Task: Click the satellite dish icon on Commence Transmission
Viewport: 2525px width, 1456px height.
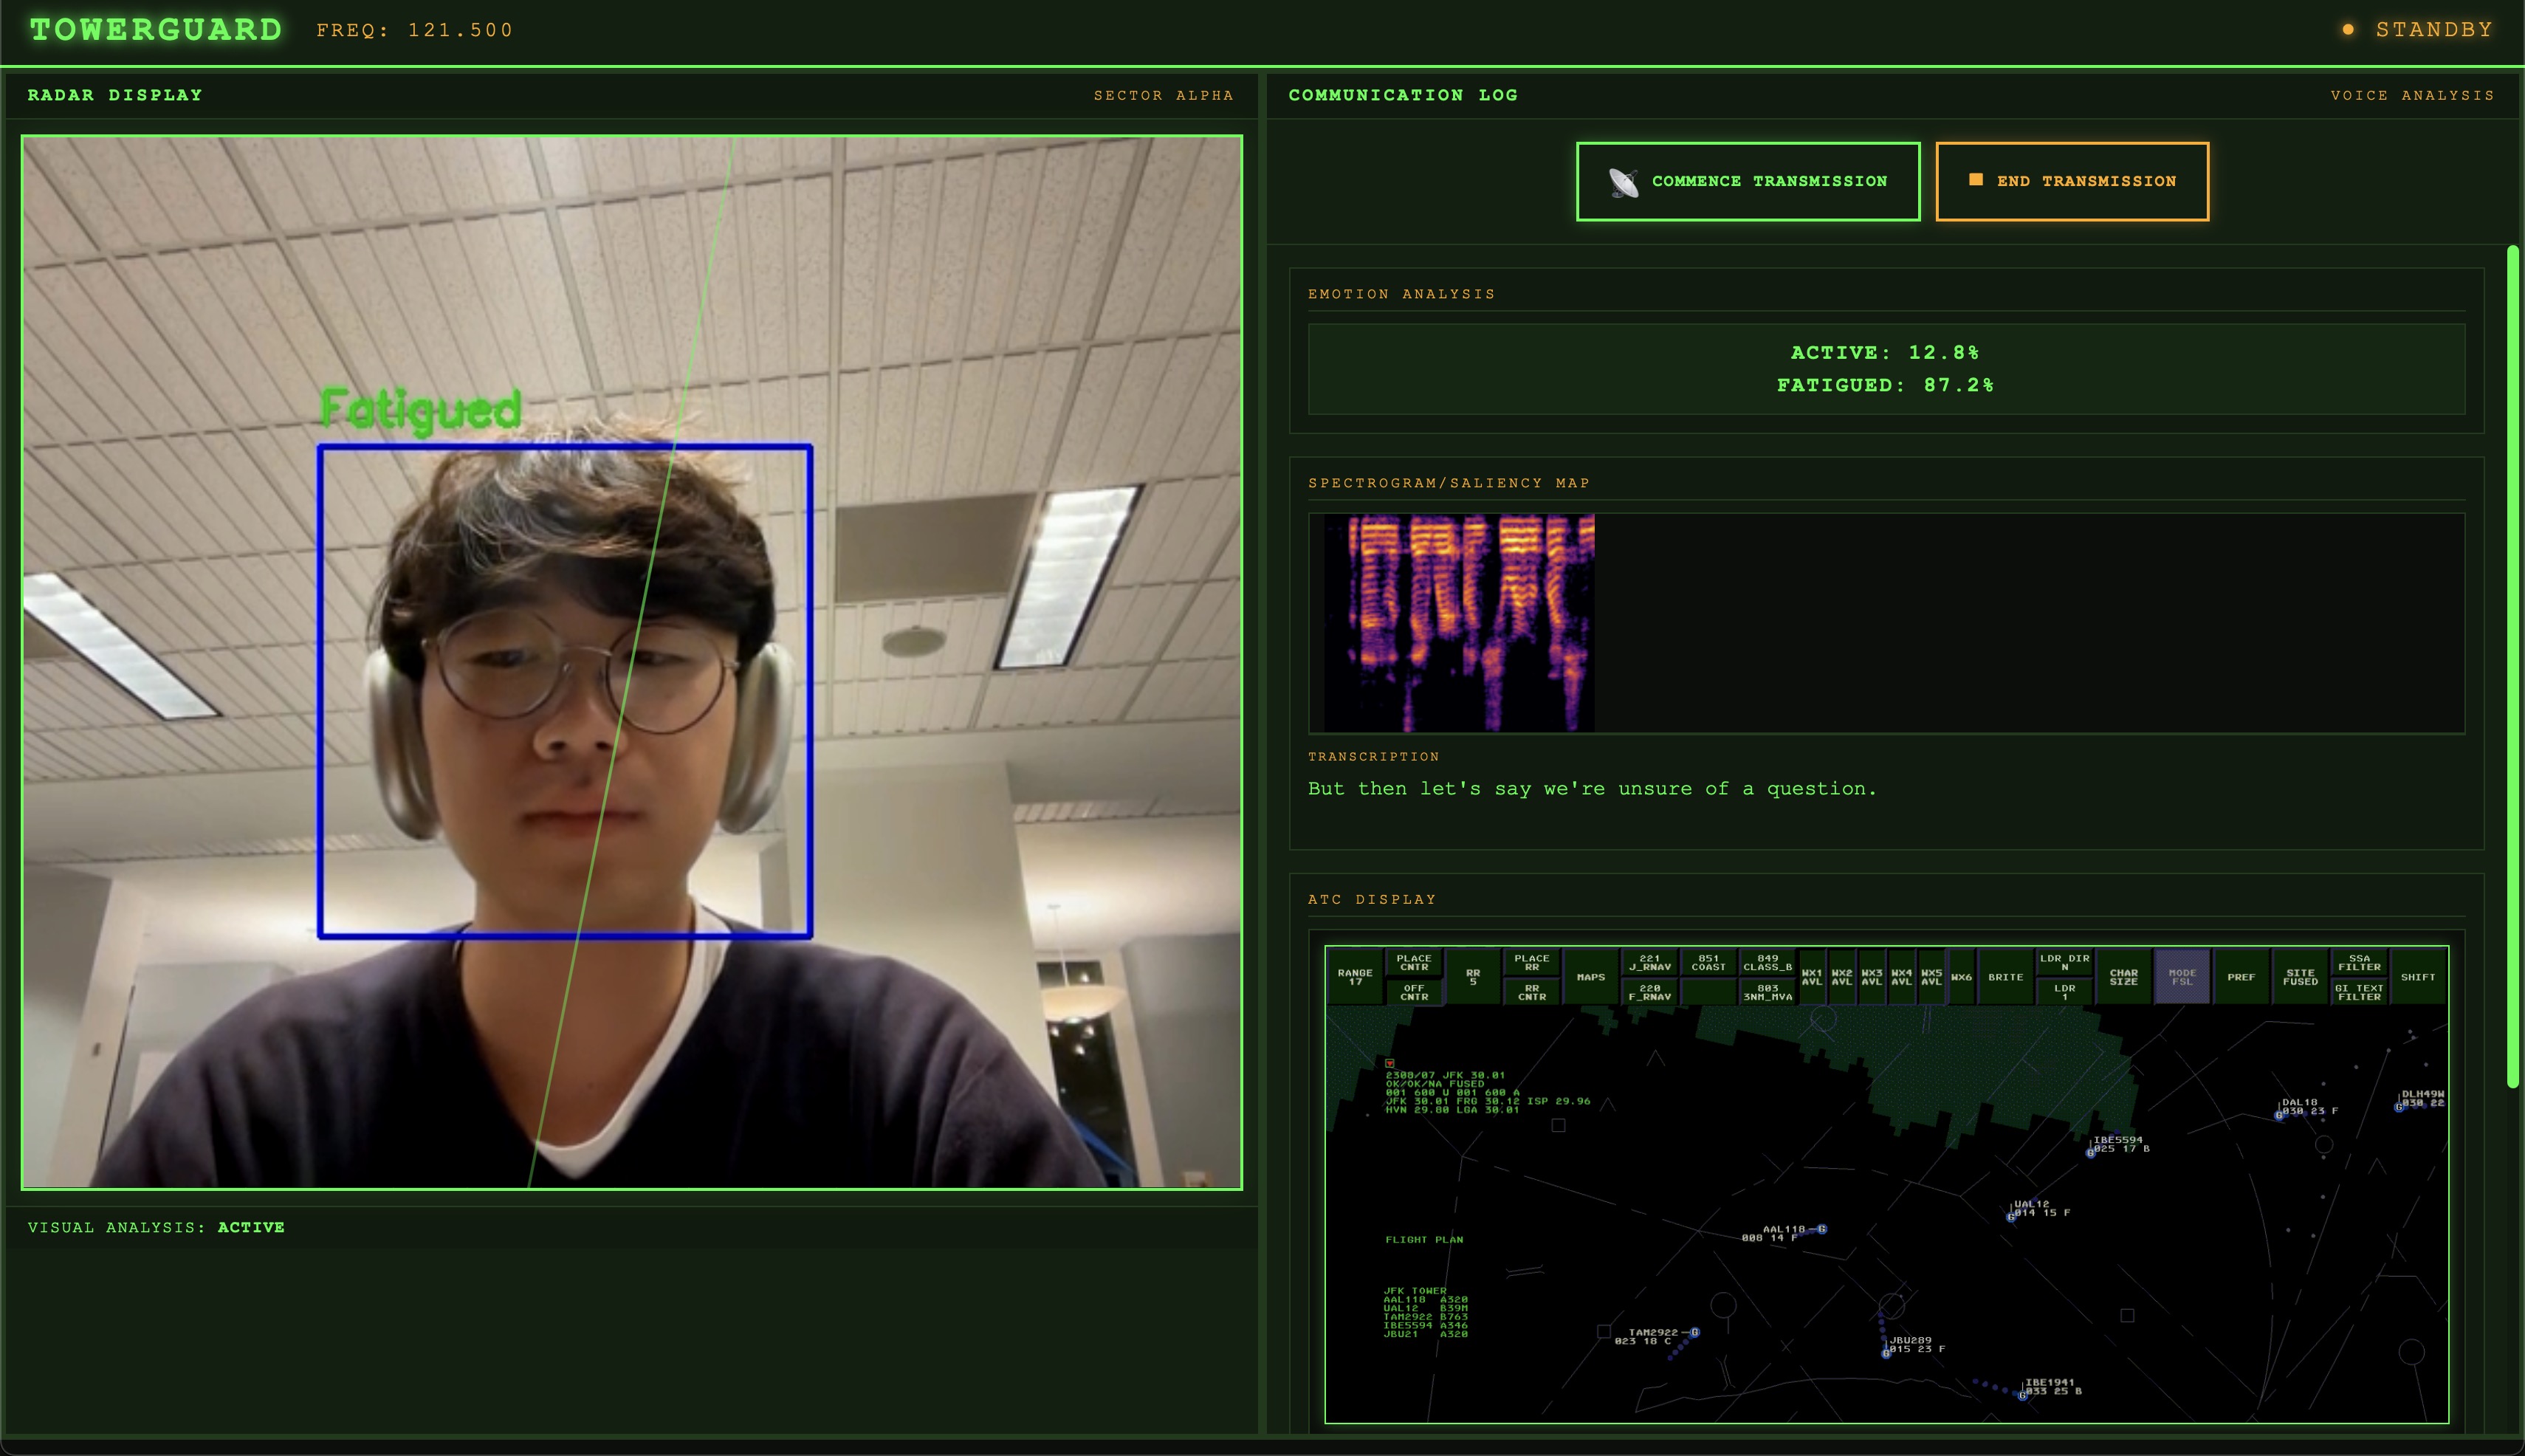Action: [x=1624, y=182]
